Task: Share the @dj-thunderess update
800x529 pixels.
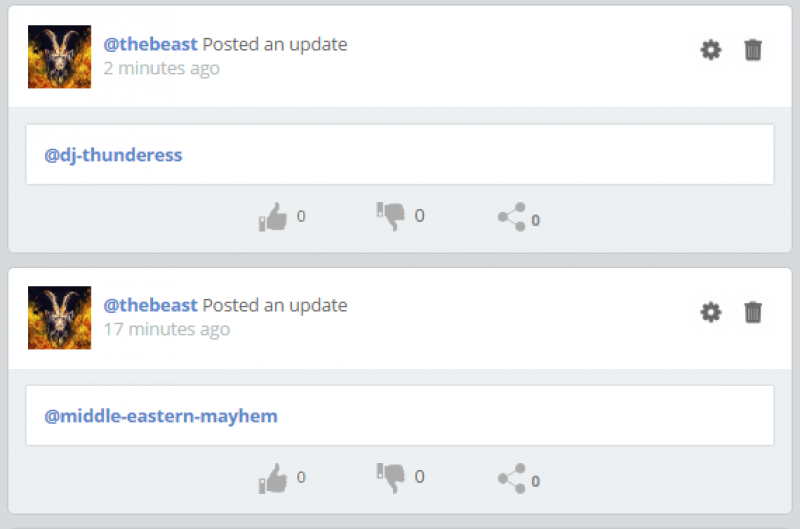Action: pos(511,217)
